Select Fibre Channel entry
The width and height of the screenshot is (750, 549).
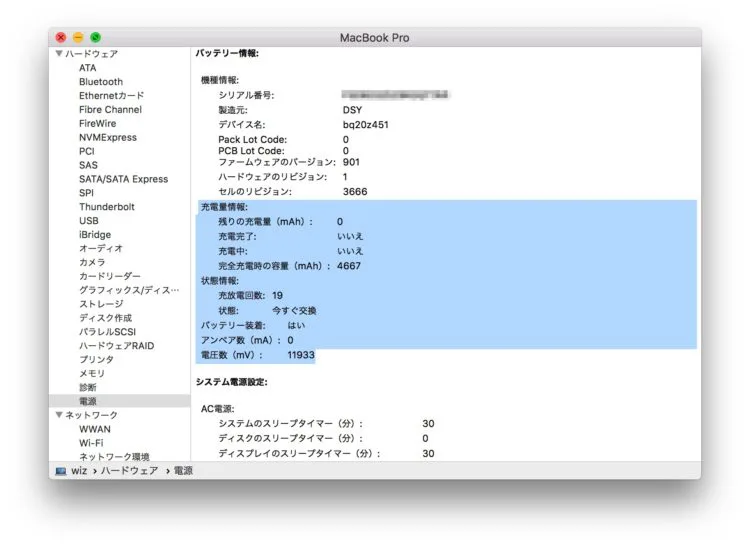[110, 110]
